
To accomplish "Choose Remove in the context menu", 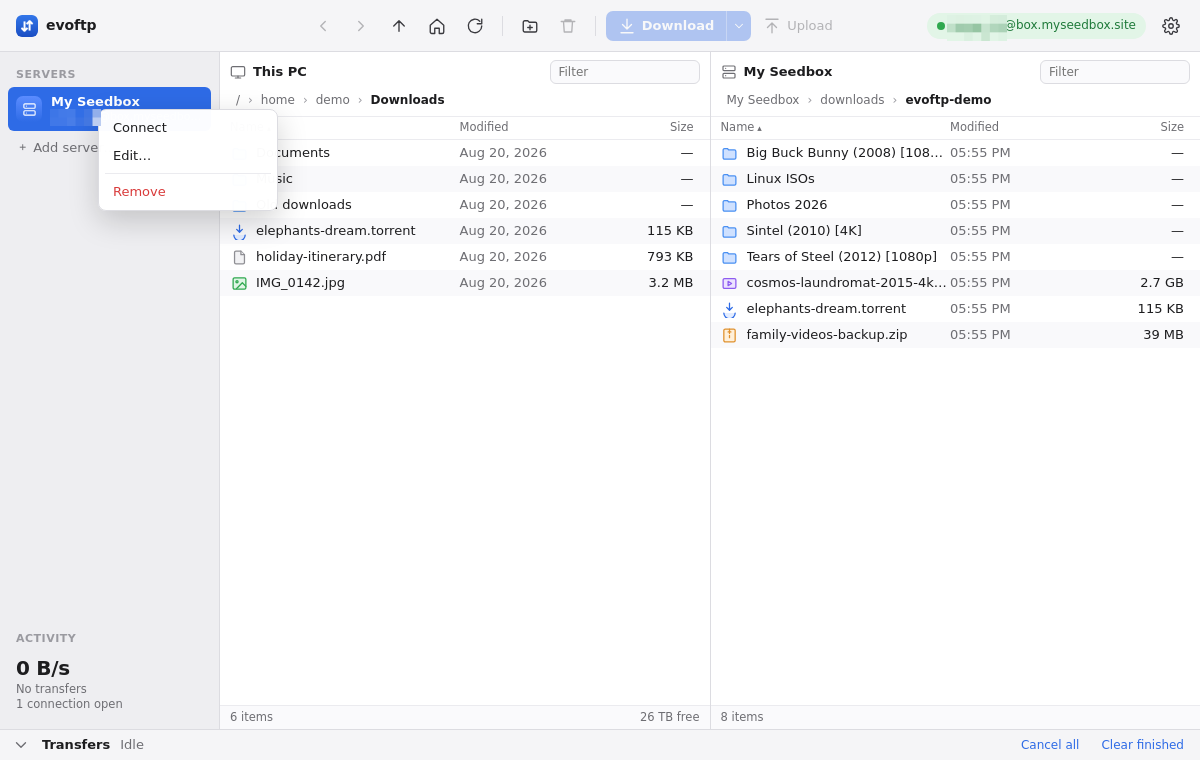I will pyautogui.click(x=188, y=192).
